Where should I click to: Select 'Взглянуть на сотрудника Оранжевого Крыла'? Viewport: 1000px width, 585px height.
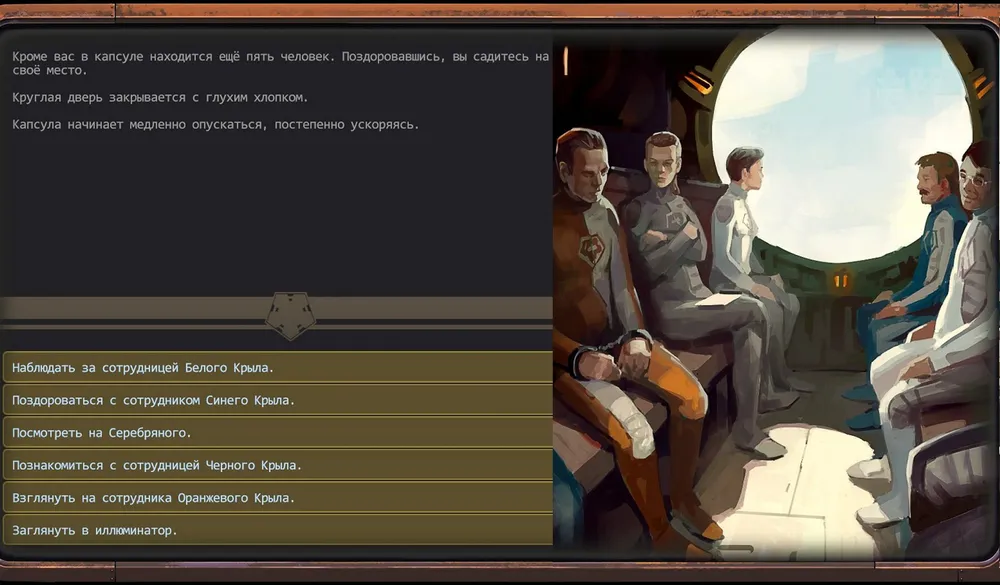pos(277,498)
